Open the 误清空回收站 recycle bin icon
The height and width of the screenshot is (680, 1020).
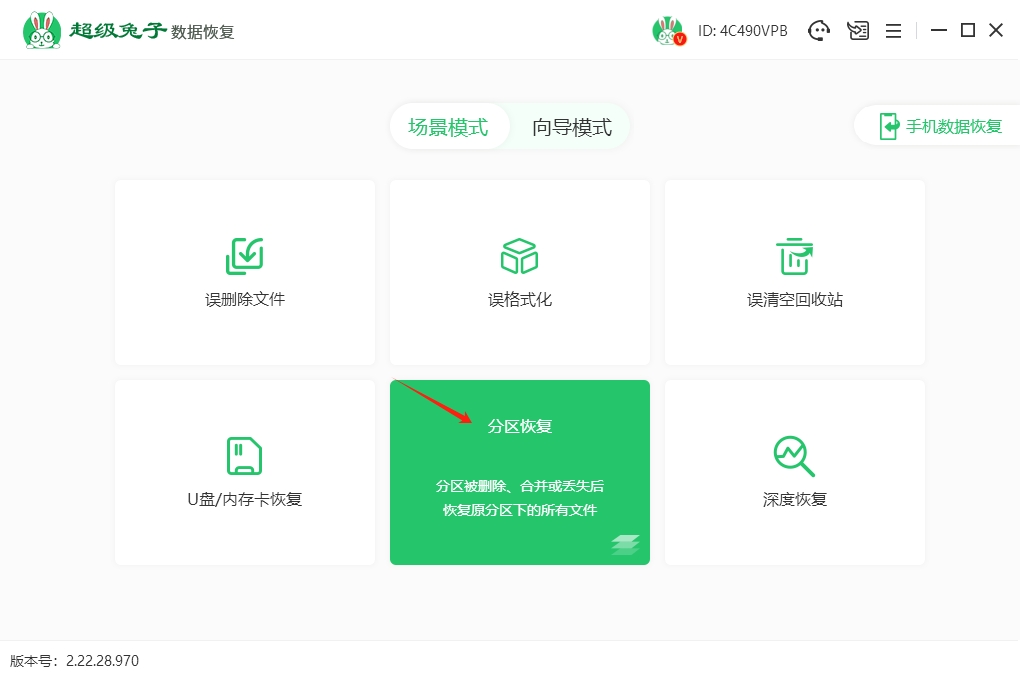(795, 256)
